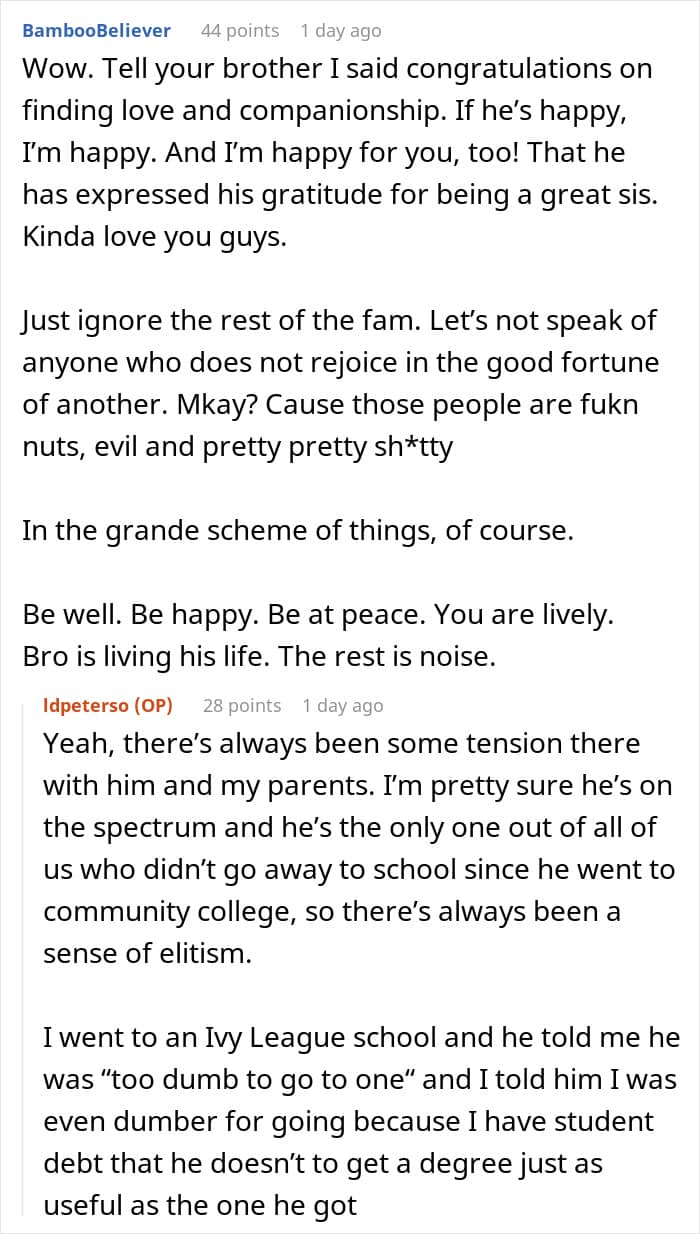The image size is (700, 1234).
Task: Click the "(OP)" tag beside ldpeterso
Action: [153, 705]
